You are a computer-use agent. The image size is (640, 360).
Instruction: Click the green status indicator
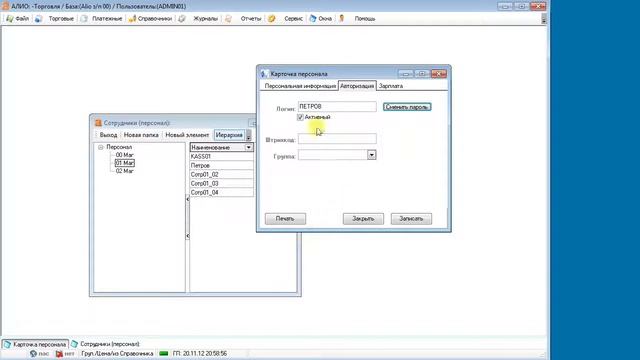click(x=164, y=353)
